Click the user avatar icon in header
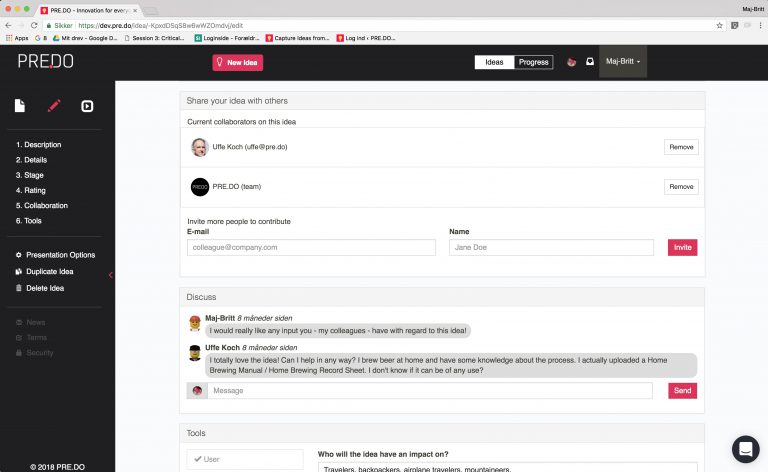This screenshot has height=472, width=768. coord(571,62)
